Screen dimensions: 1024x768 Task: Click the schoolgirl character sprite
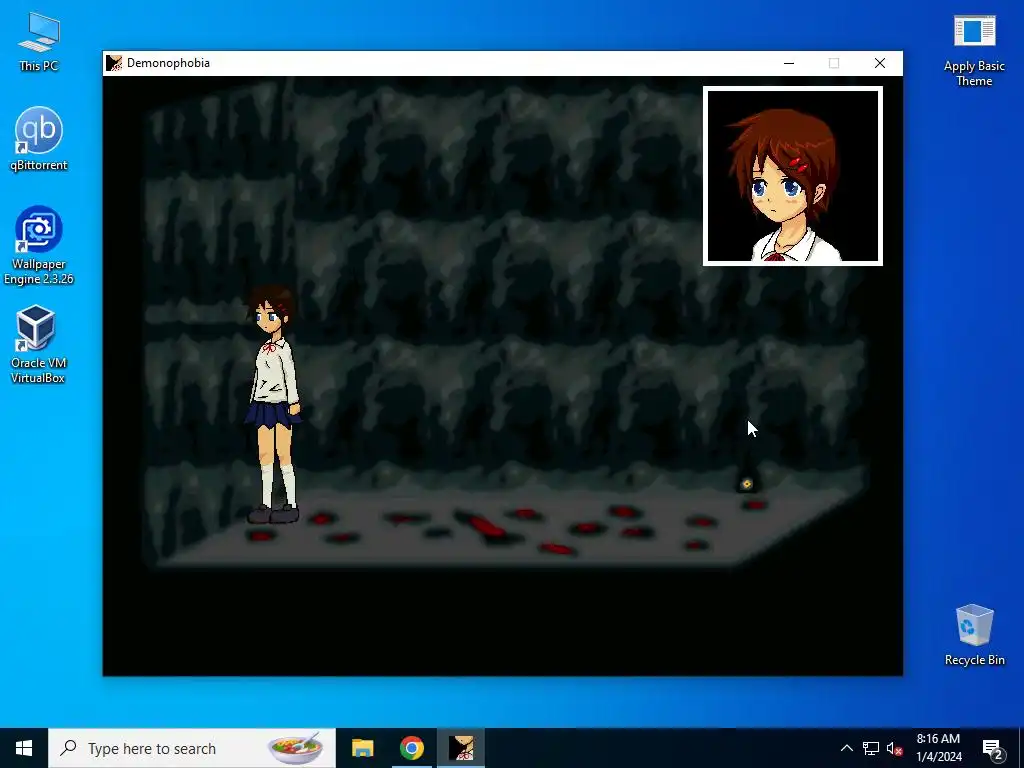pos(273,404)
